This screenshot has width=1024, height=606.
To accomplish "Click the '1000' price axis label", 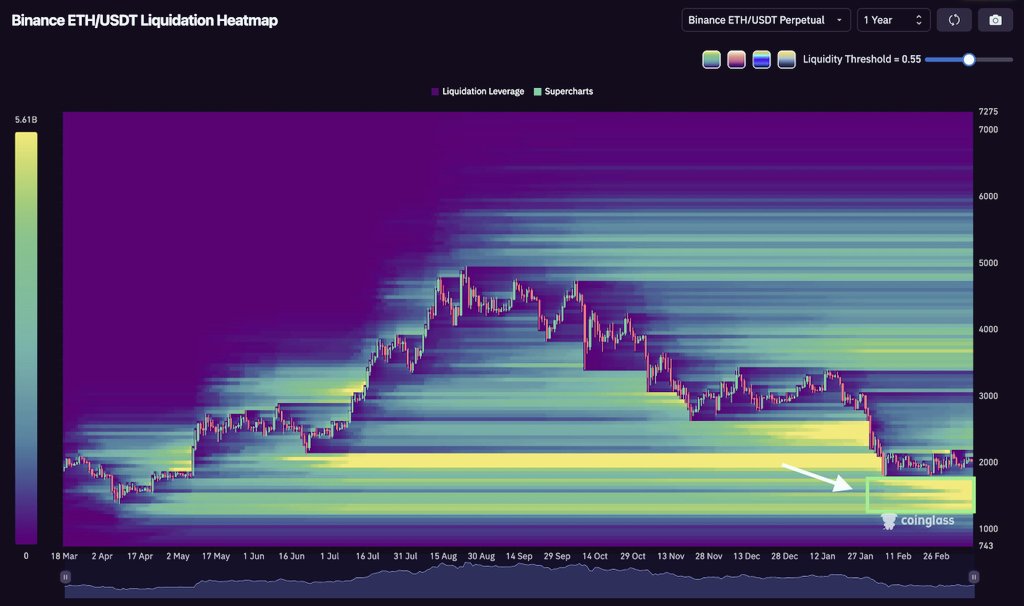I will (988, 529).
